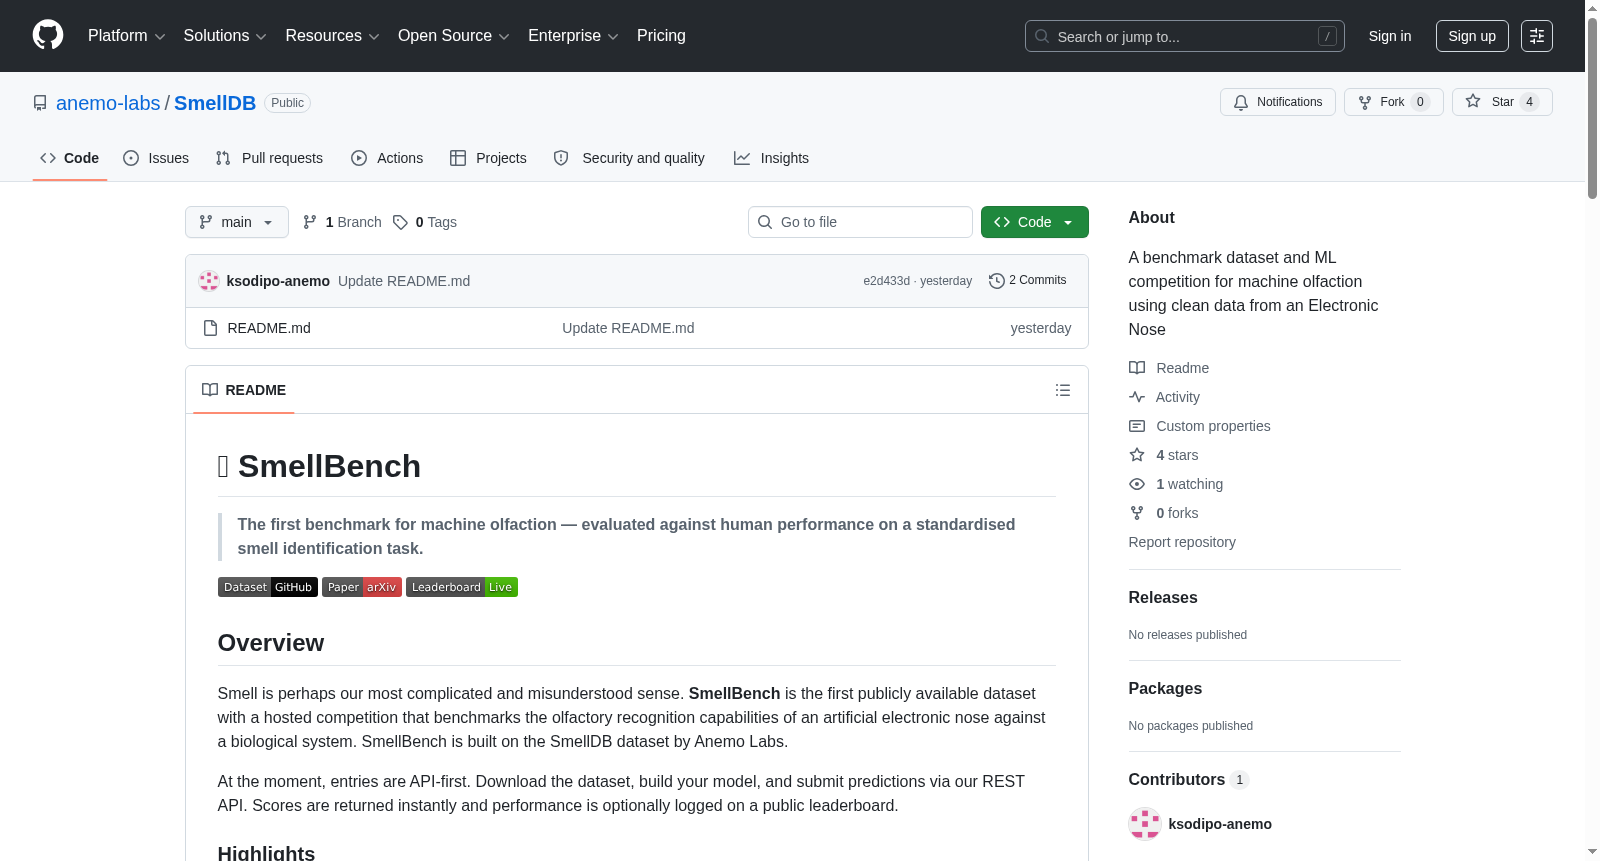Open commit e2d433d
Image resolution: width=1600 pixels, height=861 pixels.
click(887, 281)
